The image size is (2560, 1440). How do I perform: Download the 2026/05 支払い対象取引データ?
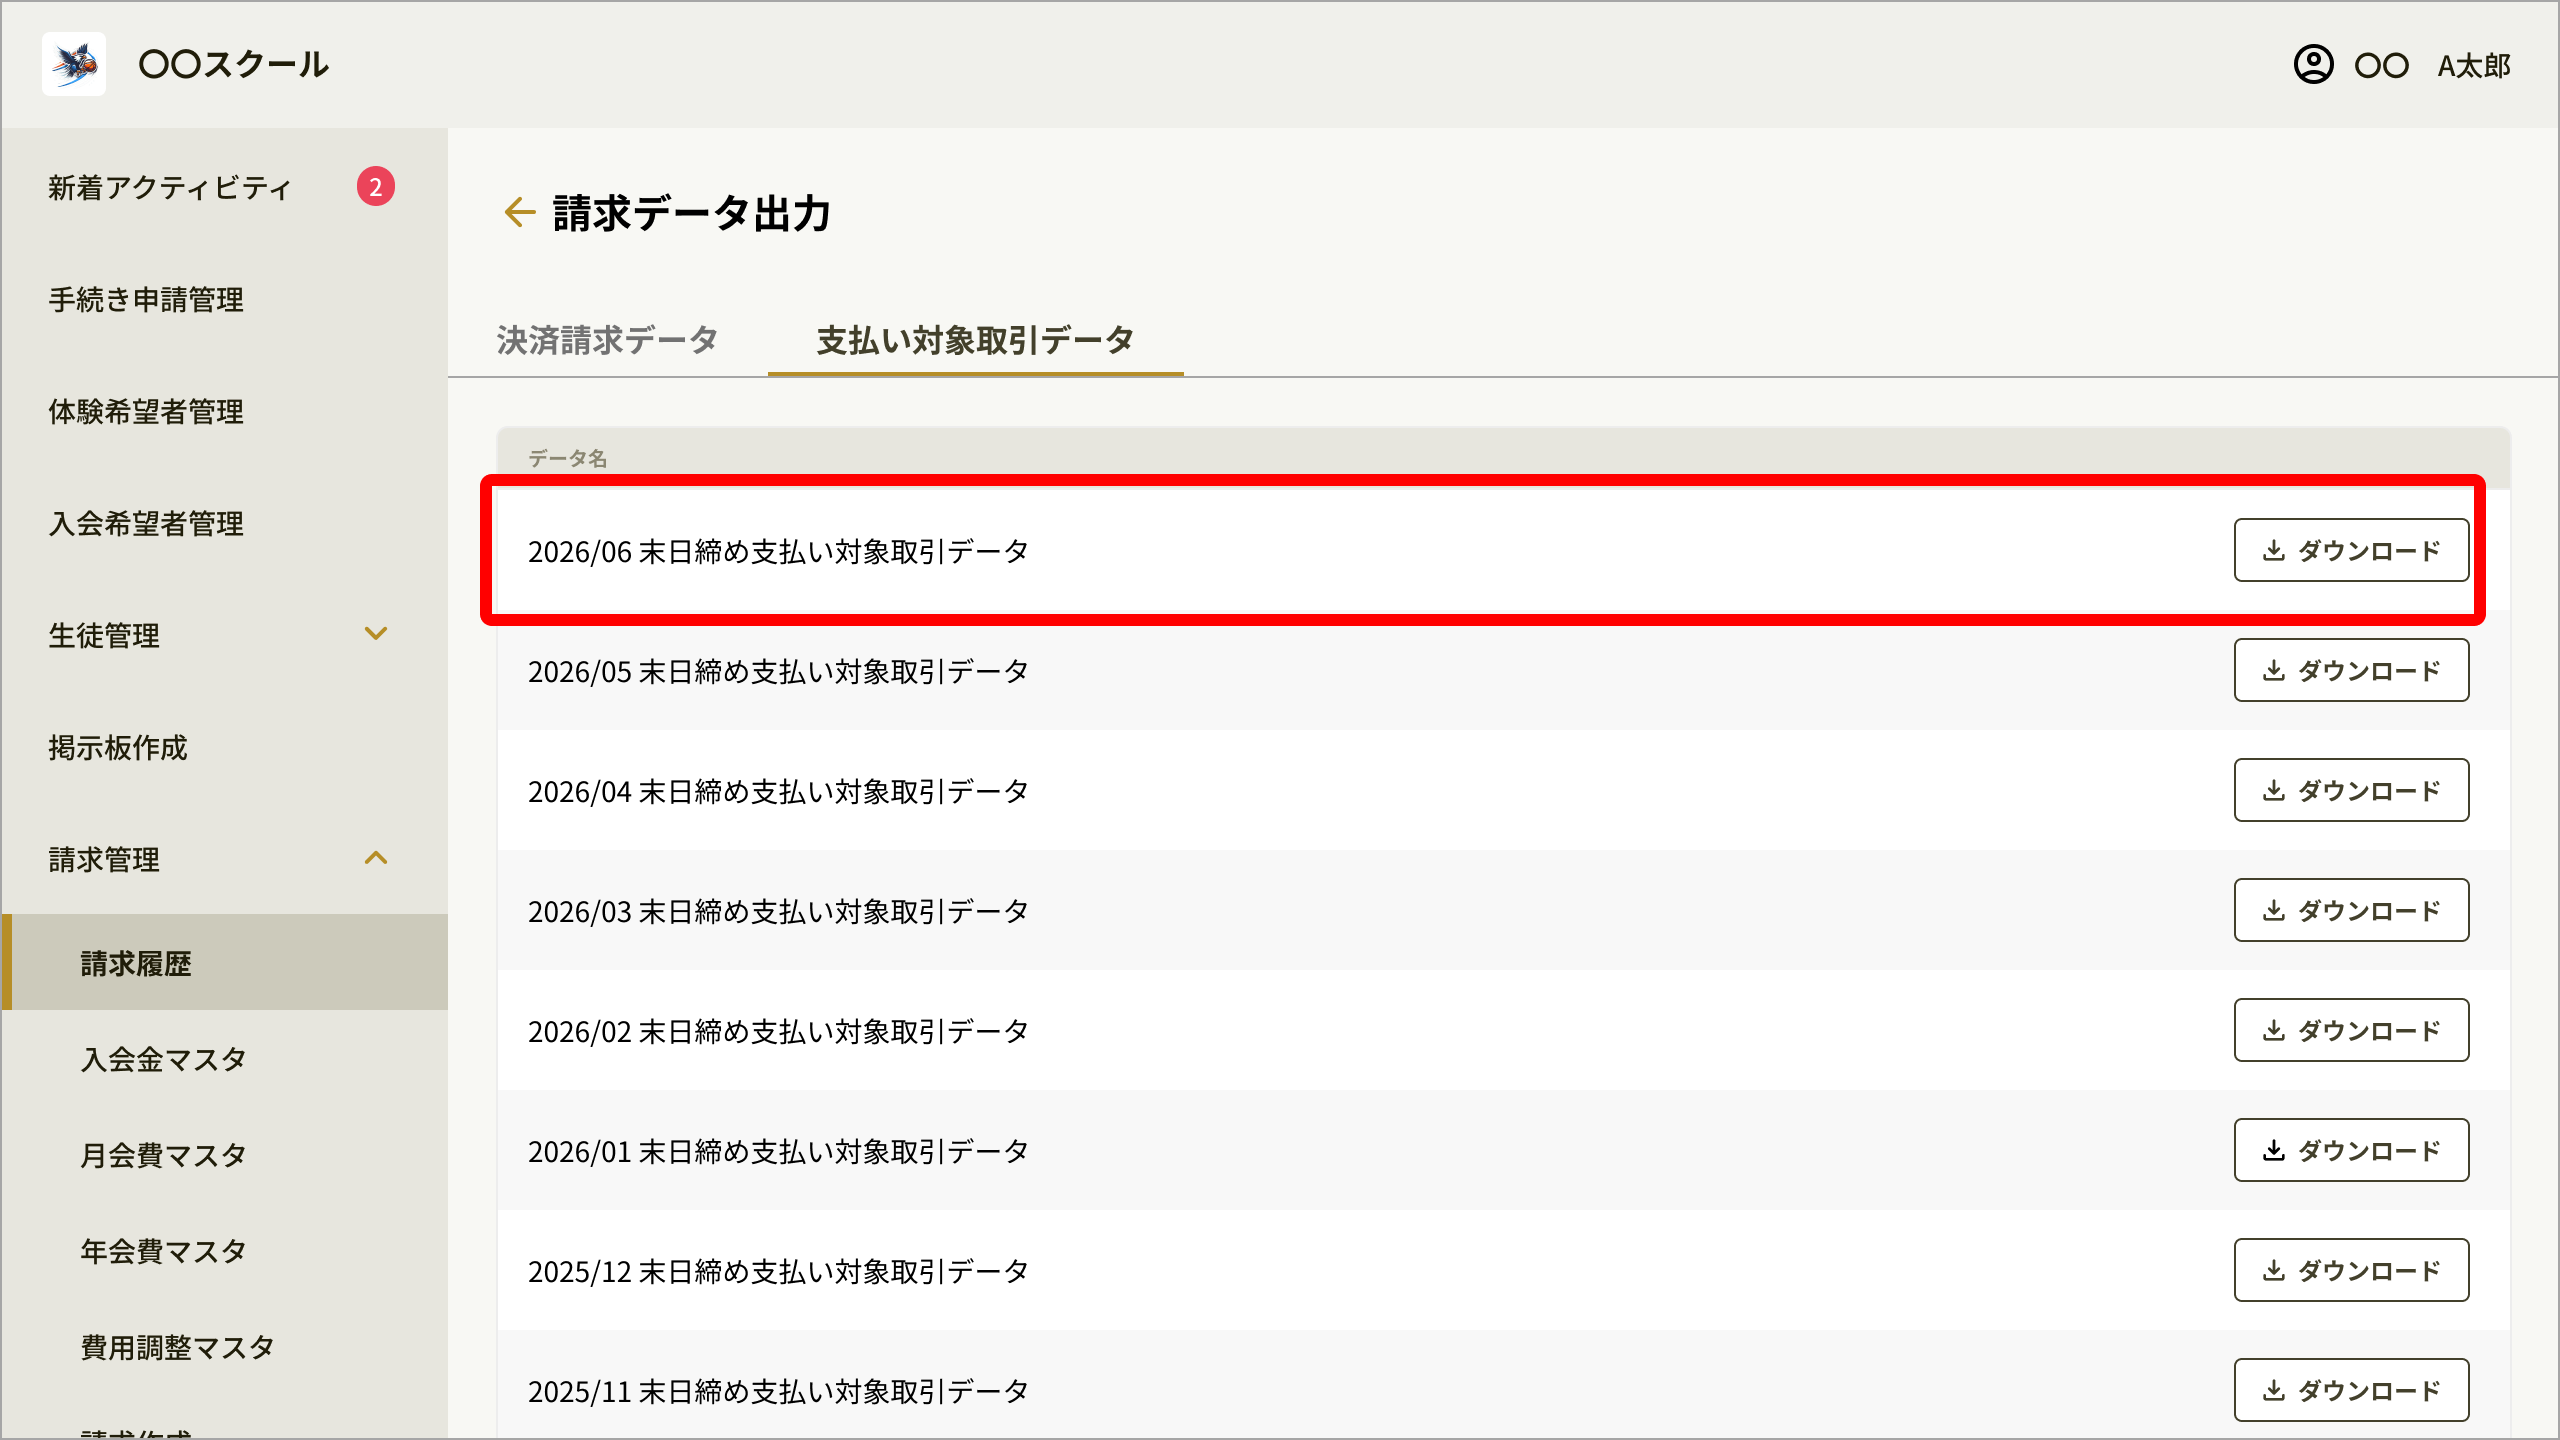point(2351,670)
